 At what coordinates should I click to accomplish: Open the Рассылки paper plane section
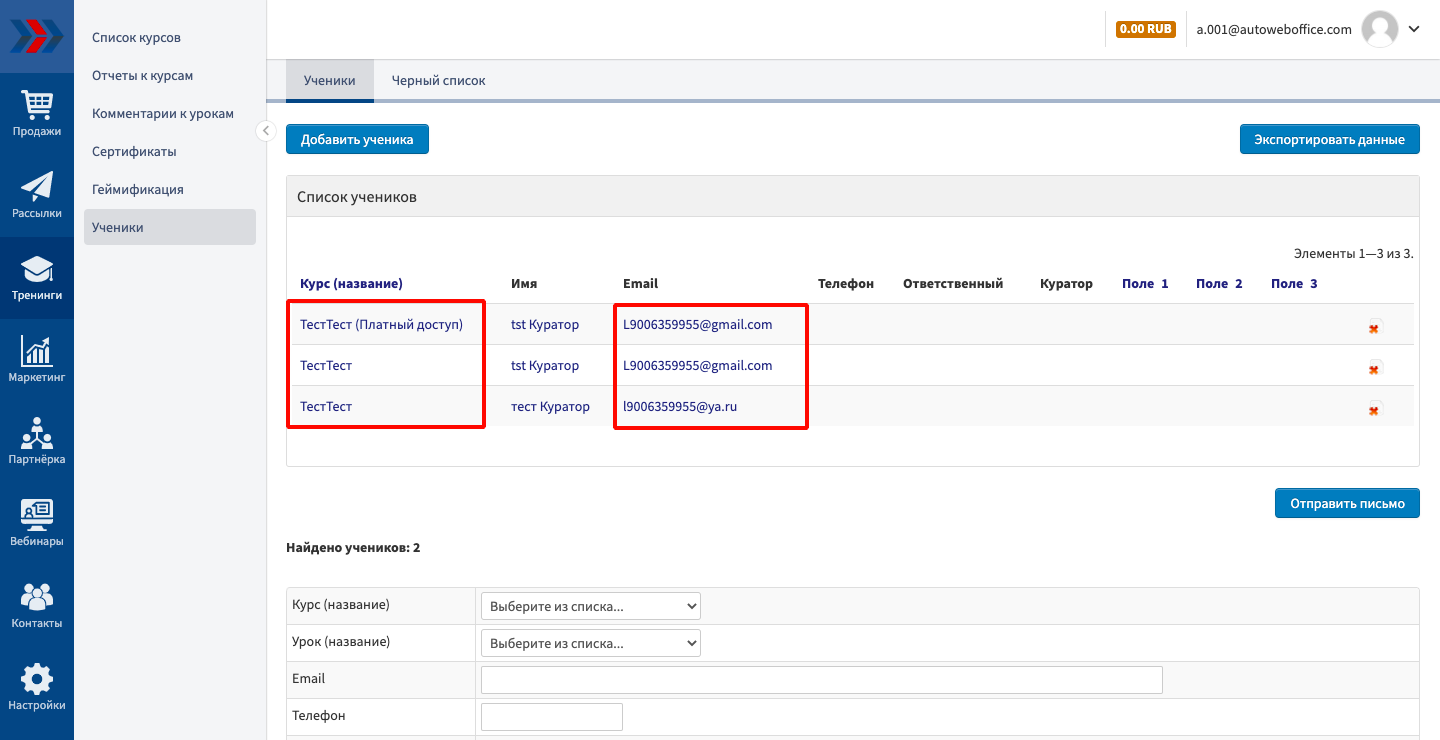pyautogui.click(x=37, y=195)
